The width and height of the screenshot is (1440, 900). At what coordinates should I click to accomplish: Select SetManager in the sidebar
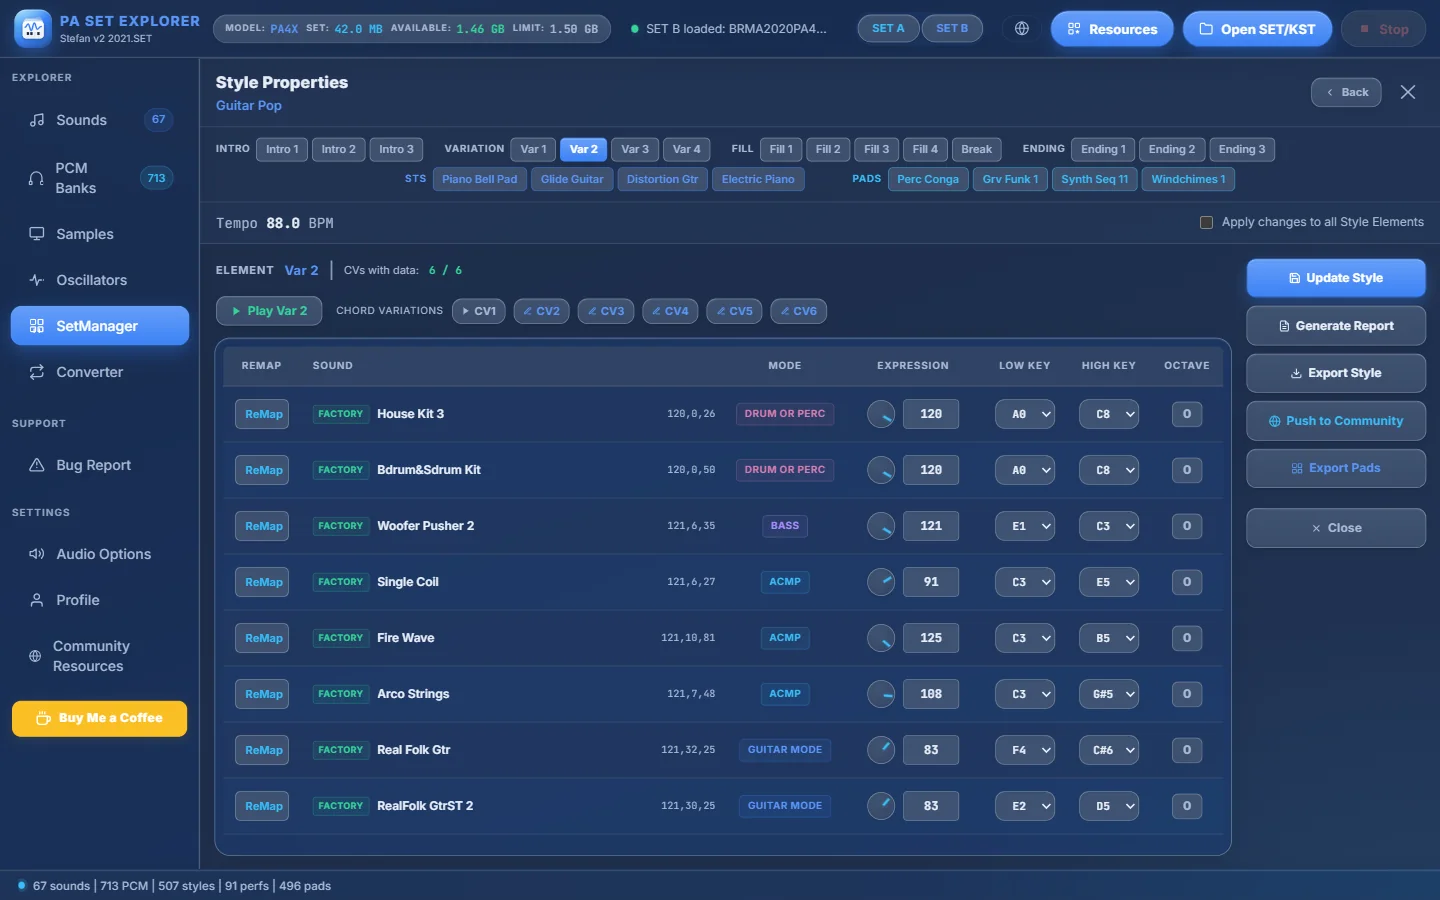tap(100, 326)
